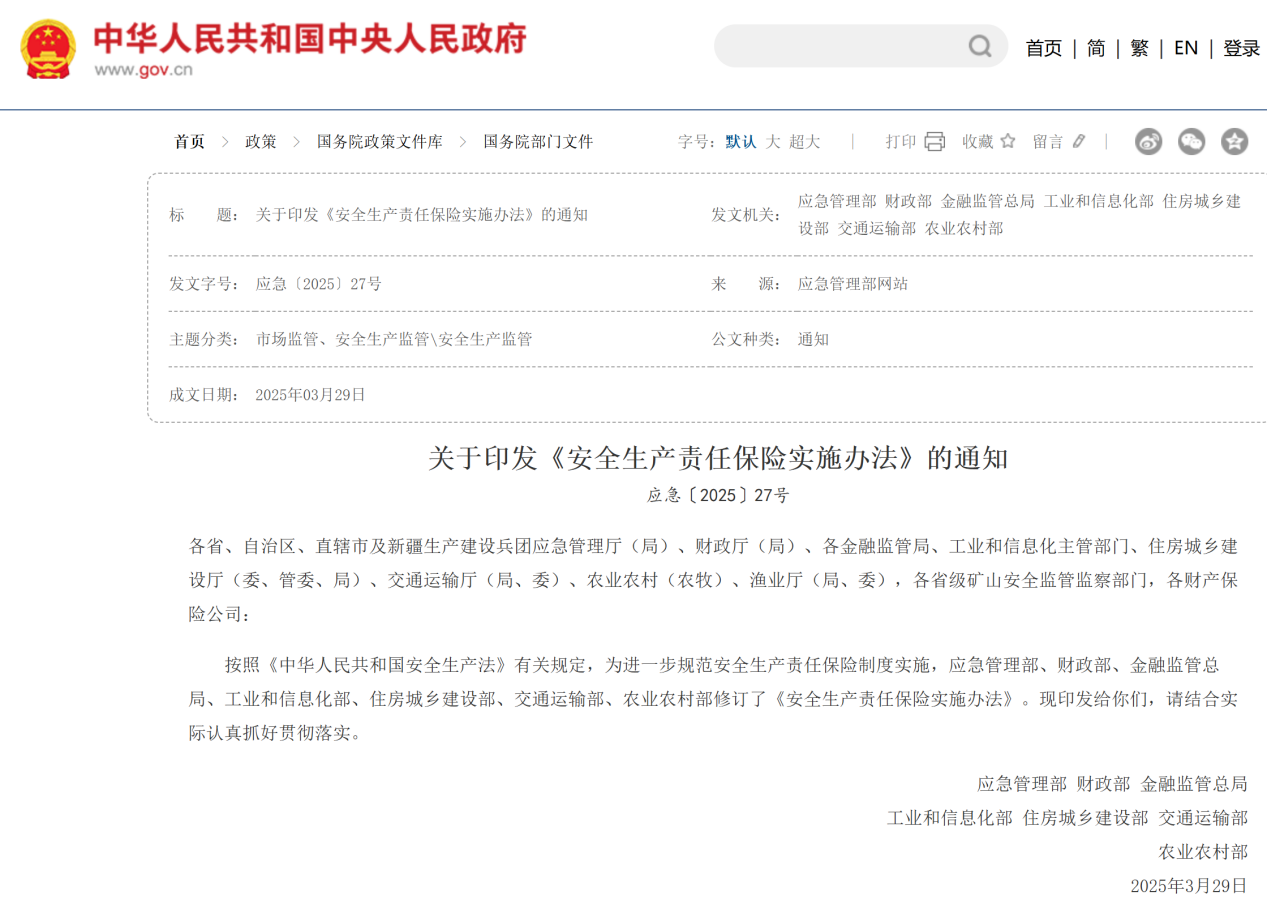
Task: Click the pencil icon next to 留言
Action: [1078, 142]
